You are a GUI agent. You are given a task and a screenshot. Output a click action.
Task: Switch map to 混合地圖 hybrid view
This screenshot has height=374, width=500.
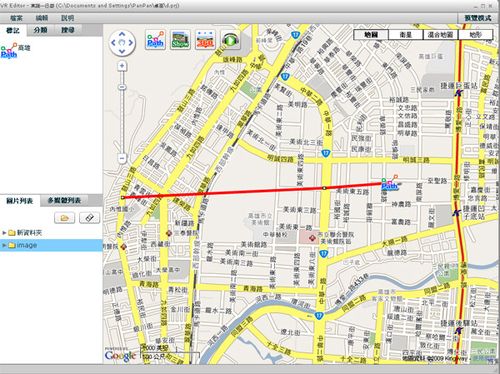pos(440,35)
